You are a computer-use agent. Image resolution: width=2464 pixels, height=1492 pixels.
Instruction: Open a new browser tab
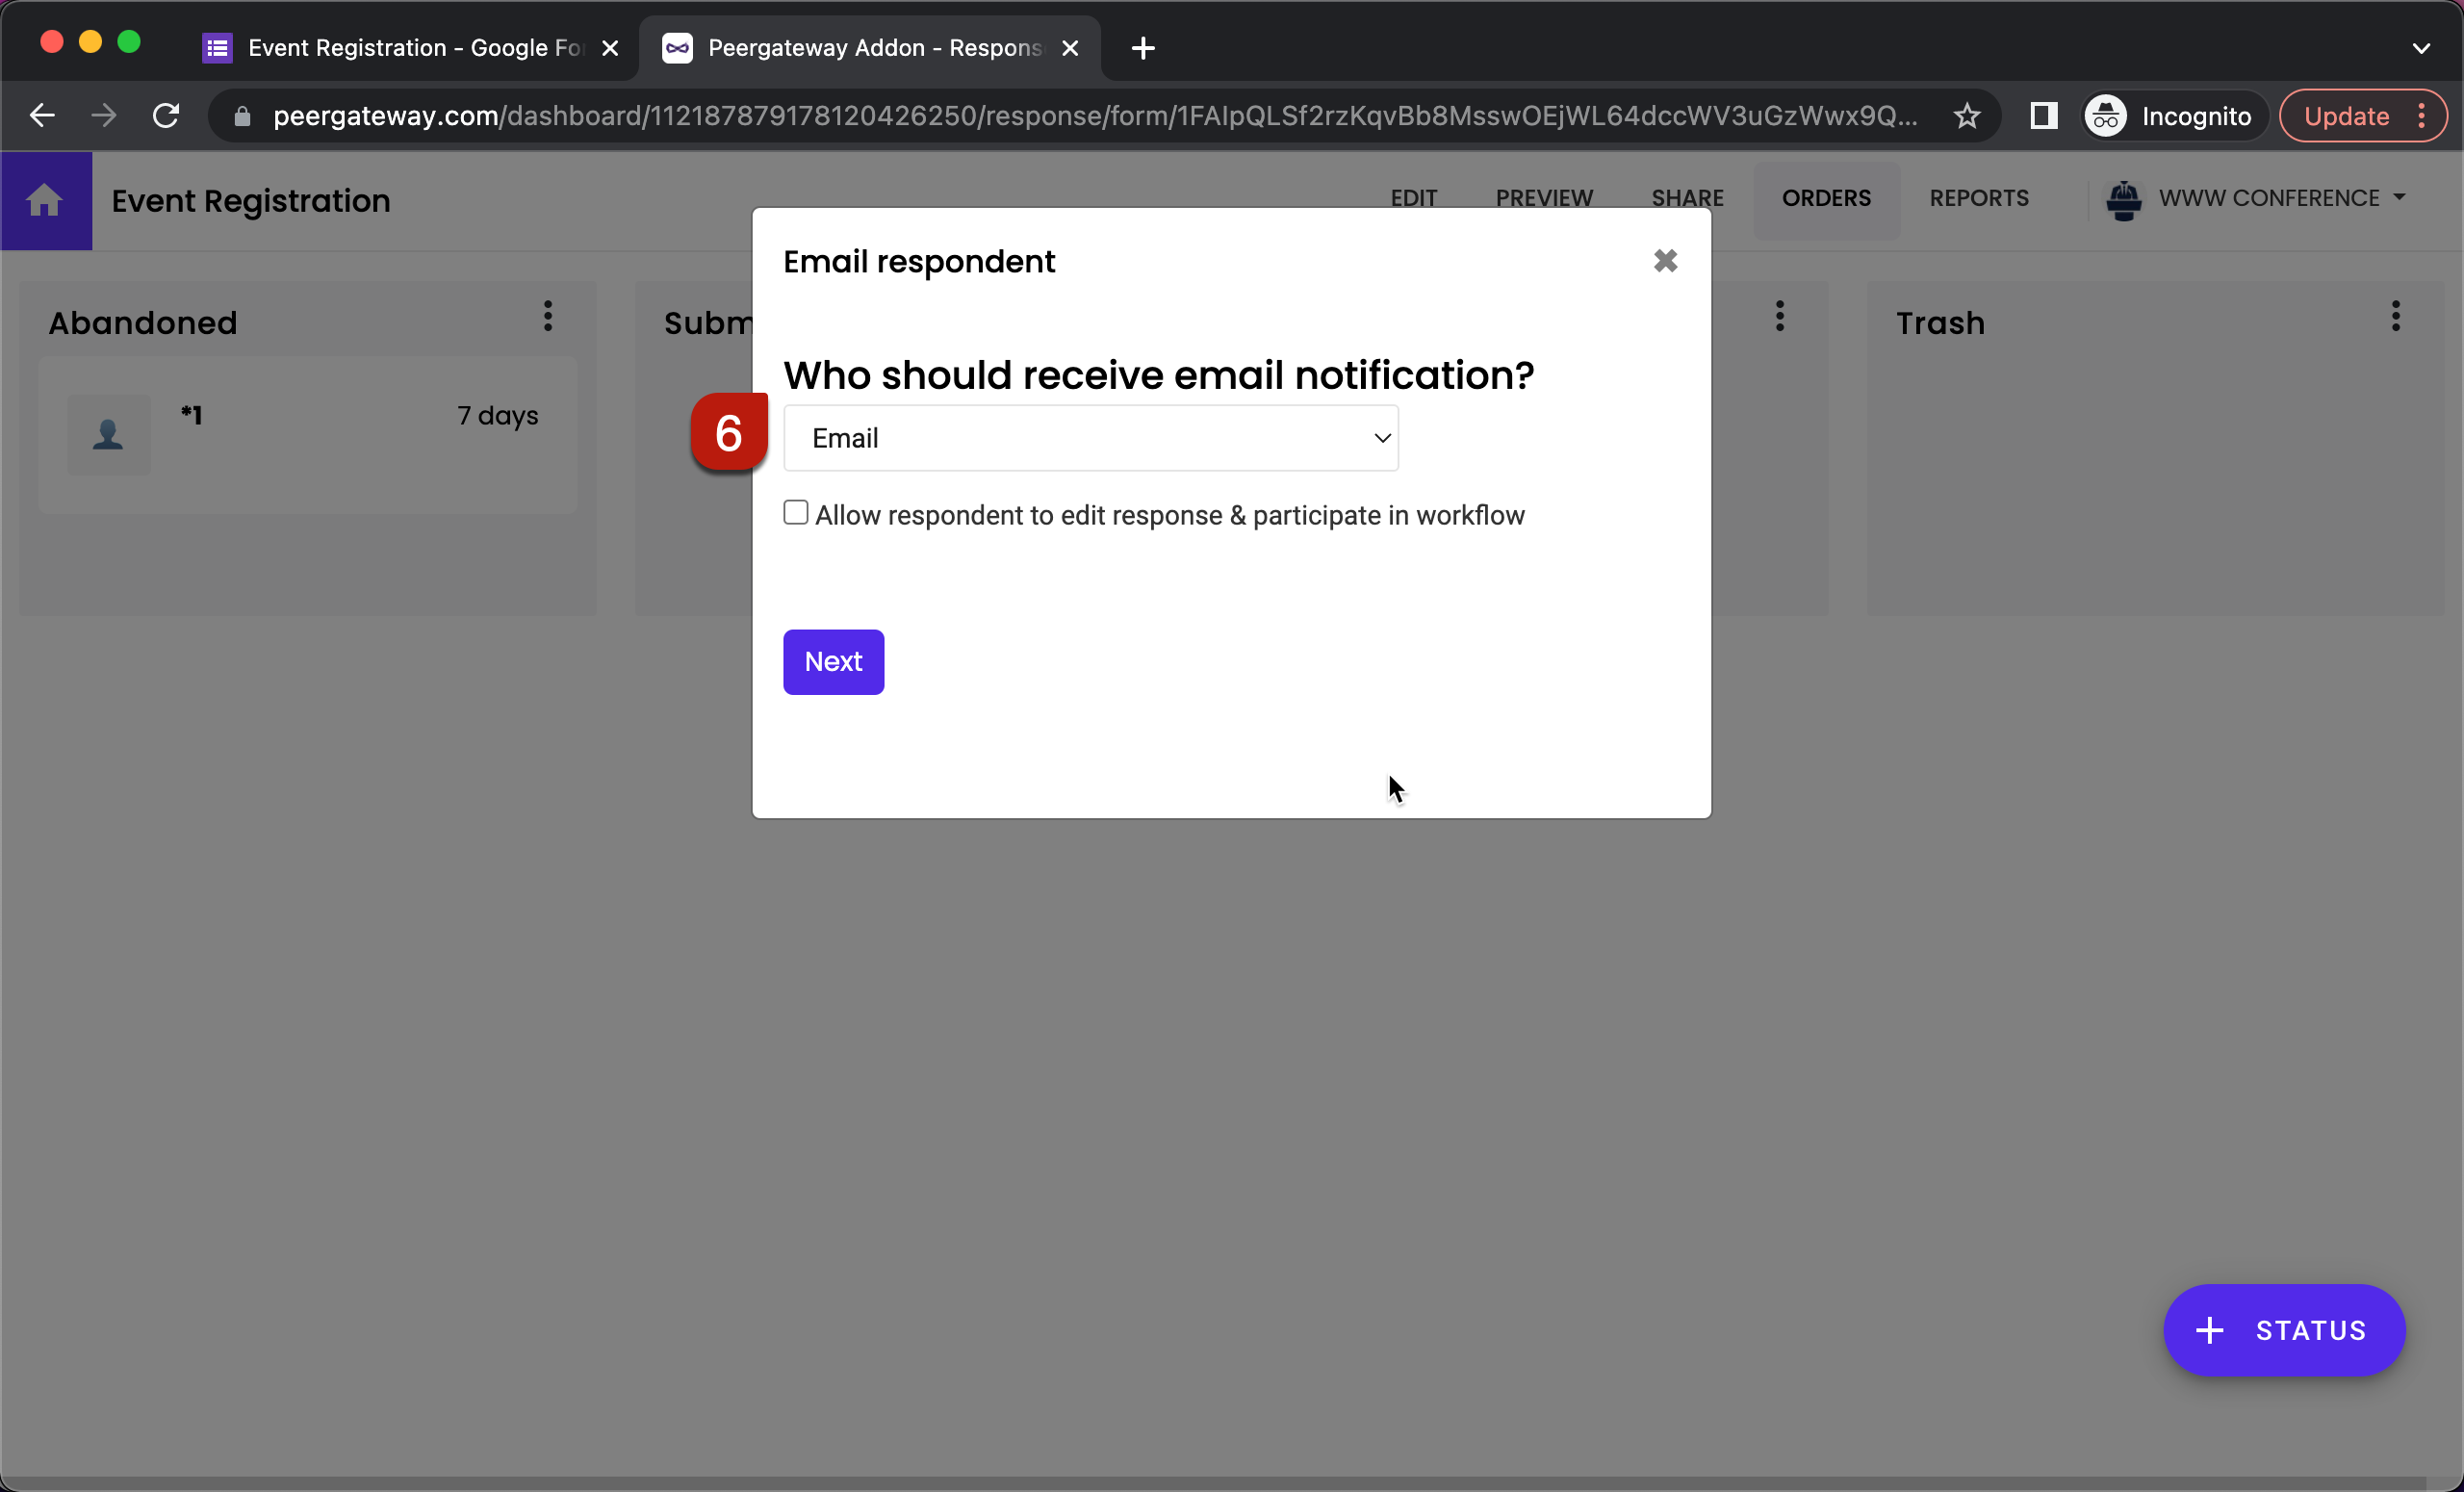point(1142,47)
